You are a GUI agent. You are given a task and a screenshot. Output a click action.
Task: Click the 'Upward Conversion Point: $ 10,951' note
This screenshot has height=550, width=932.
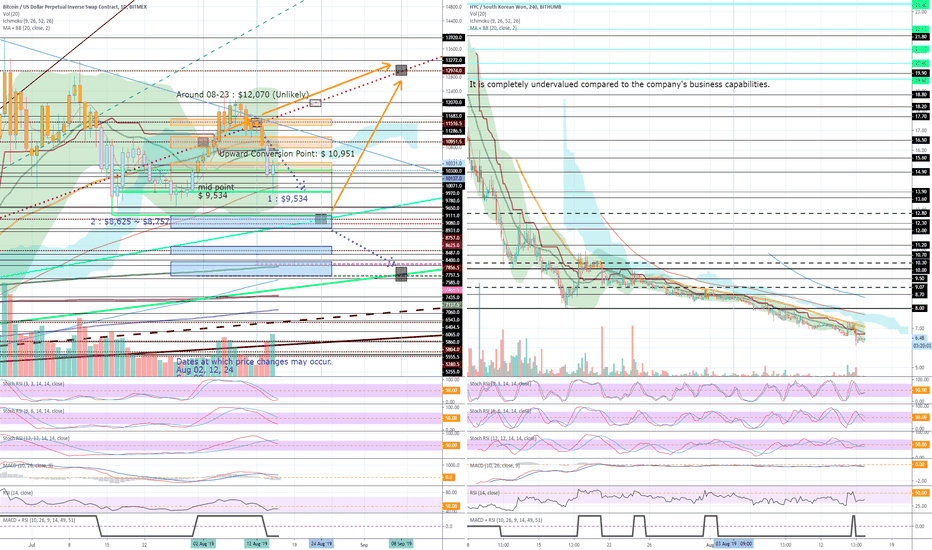(x=287, y=153)
